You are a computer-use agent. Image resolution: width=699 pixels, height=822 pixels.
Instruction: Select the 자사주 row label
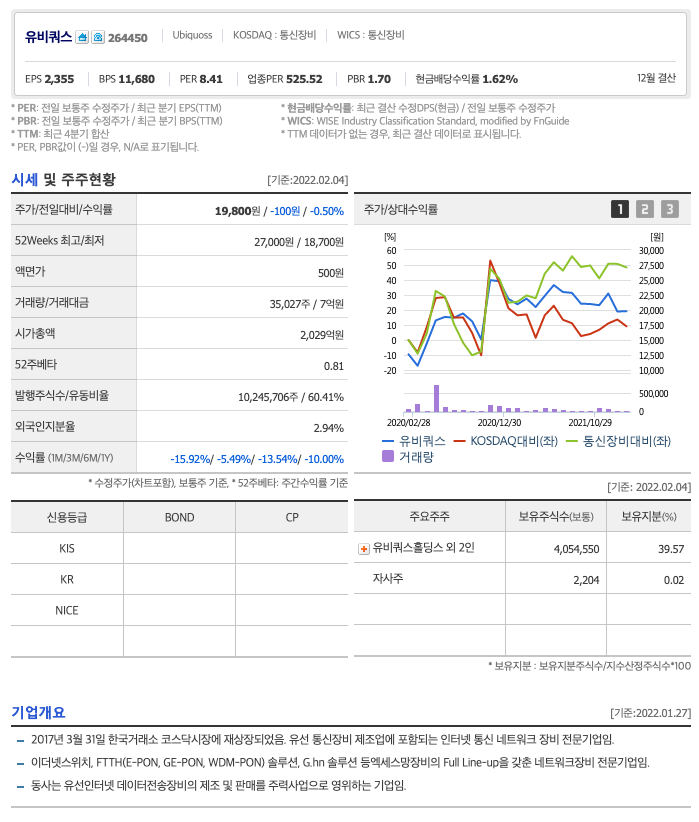(x=388, y=578)
